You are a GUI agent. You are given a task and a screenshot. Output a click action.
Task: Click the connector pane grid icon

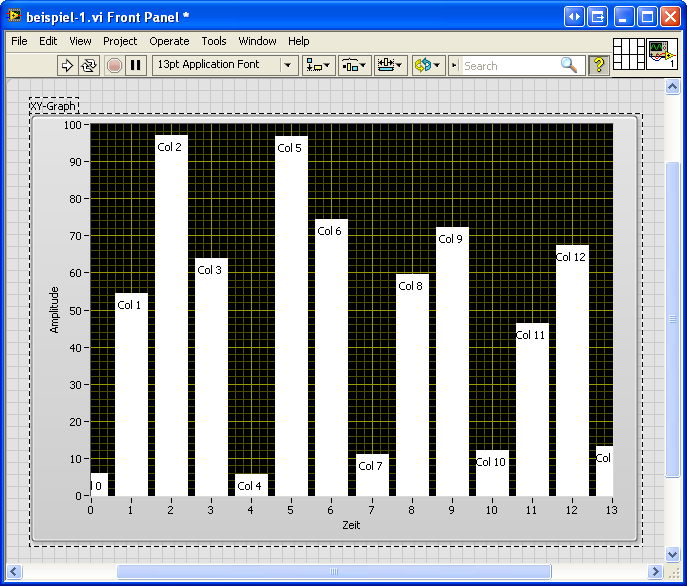tap(629, 54)
